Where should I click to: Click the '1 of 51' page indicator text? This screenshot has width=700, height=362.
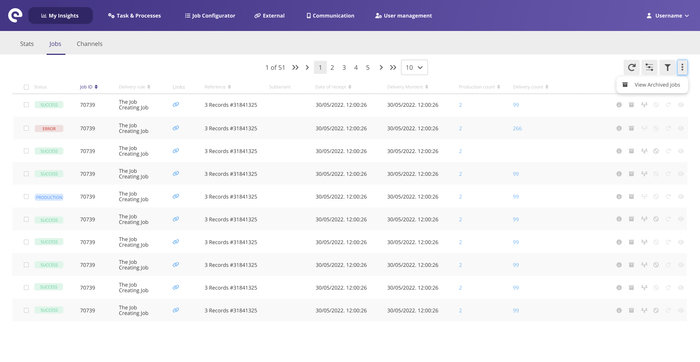275,67
